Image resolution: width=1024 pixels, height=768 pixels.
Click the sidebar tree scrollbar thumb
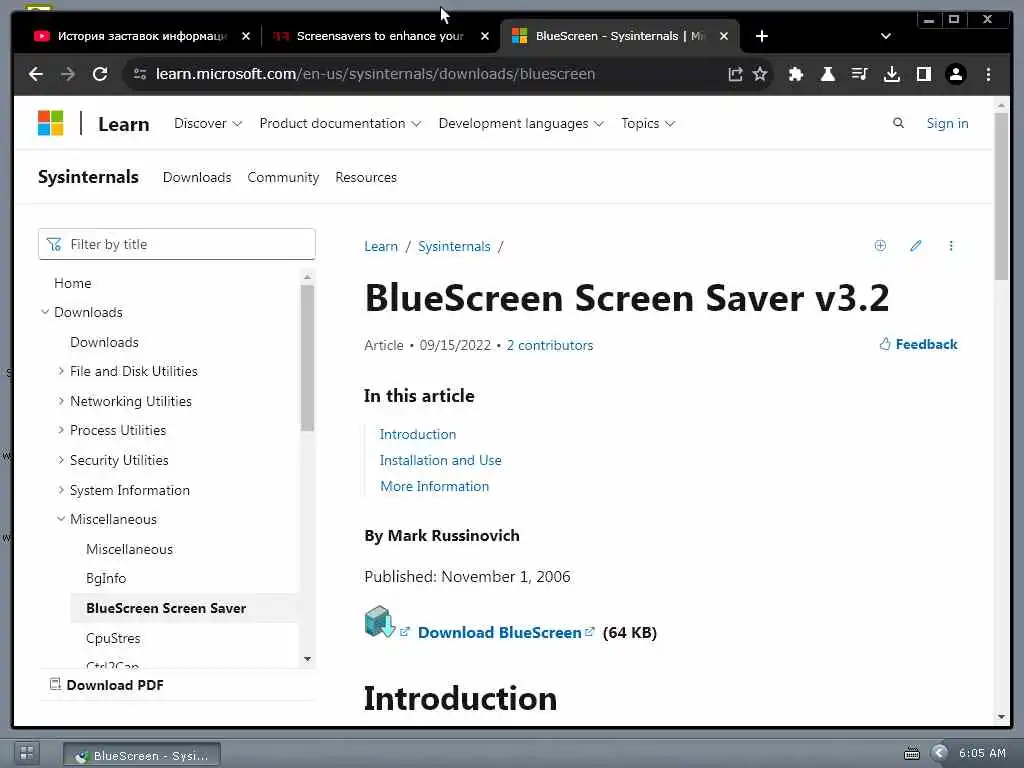(307, 358)
